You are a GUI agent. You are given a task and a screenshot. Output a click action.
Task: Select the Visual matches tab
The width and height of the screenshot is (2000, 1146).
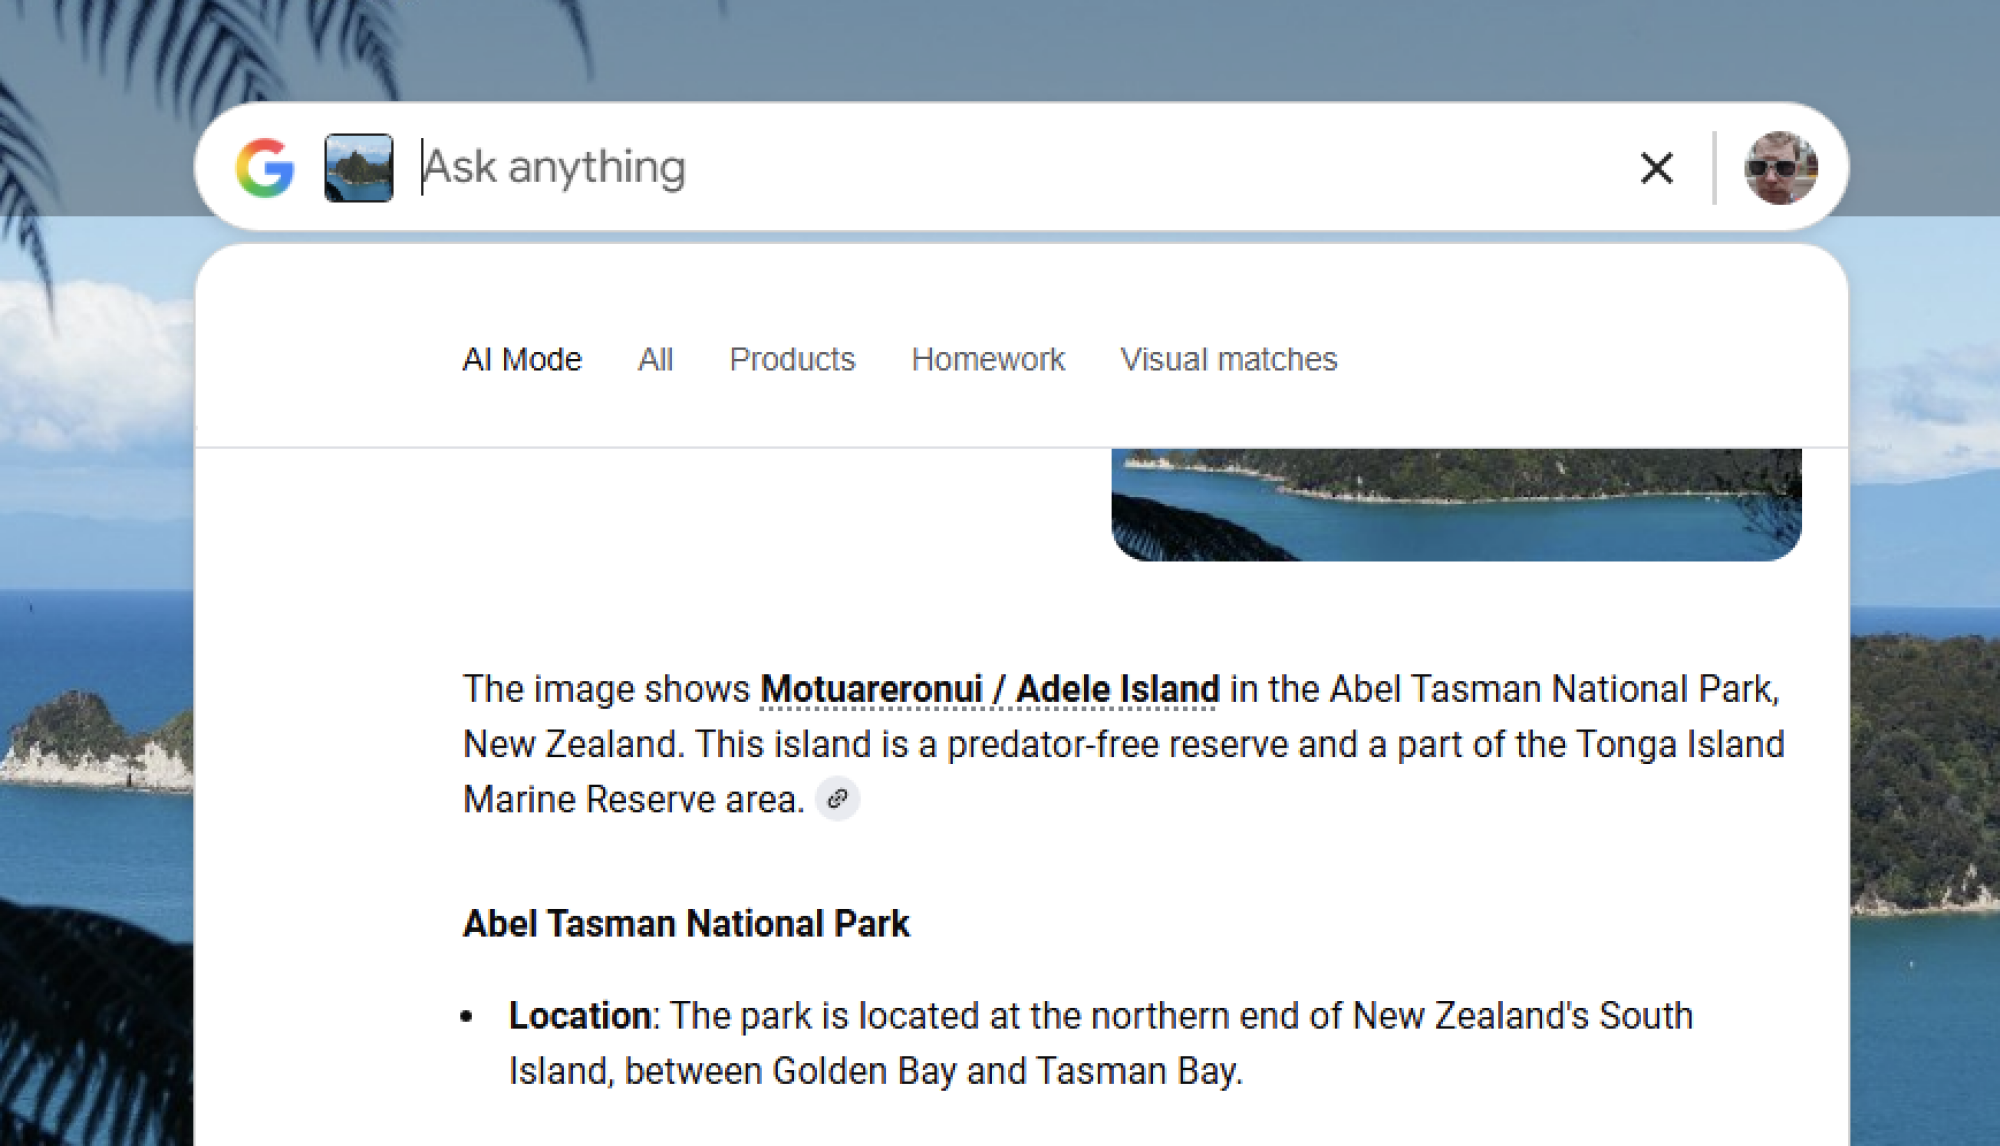1228,359
